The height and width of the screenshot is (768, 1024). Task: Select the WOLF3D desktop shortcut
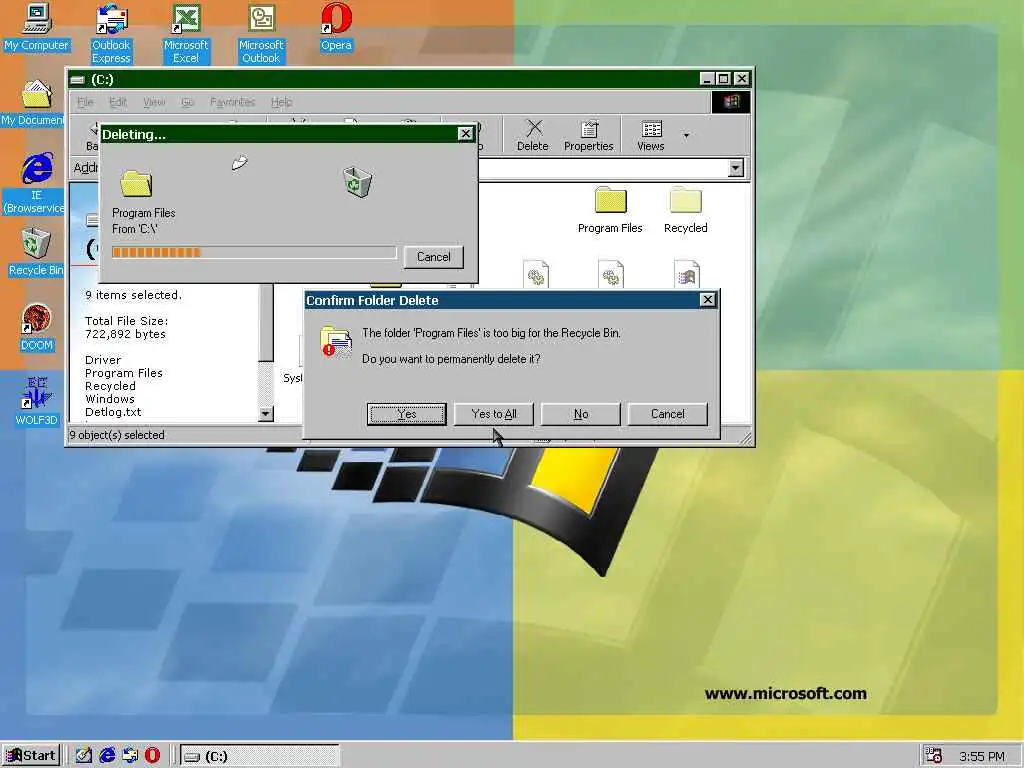(x=37, y=402)
